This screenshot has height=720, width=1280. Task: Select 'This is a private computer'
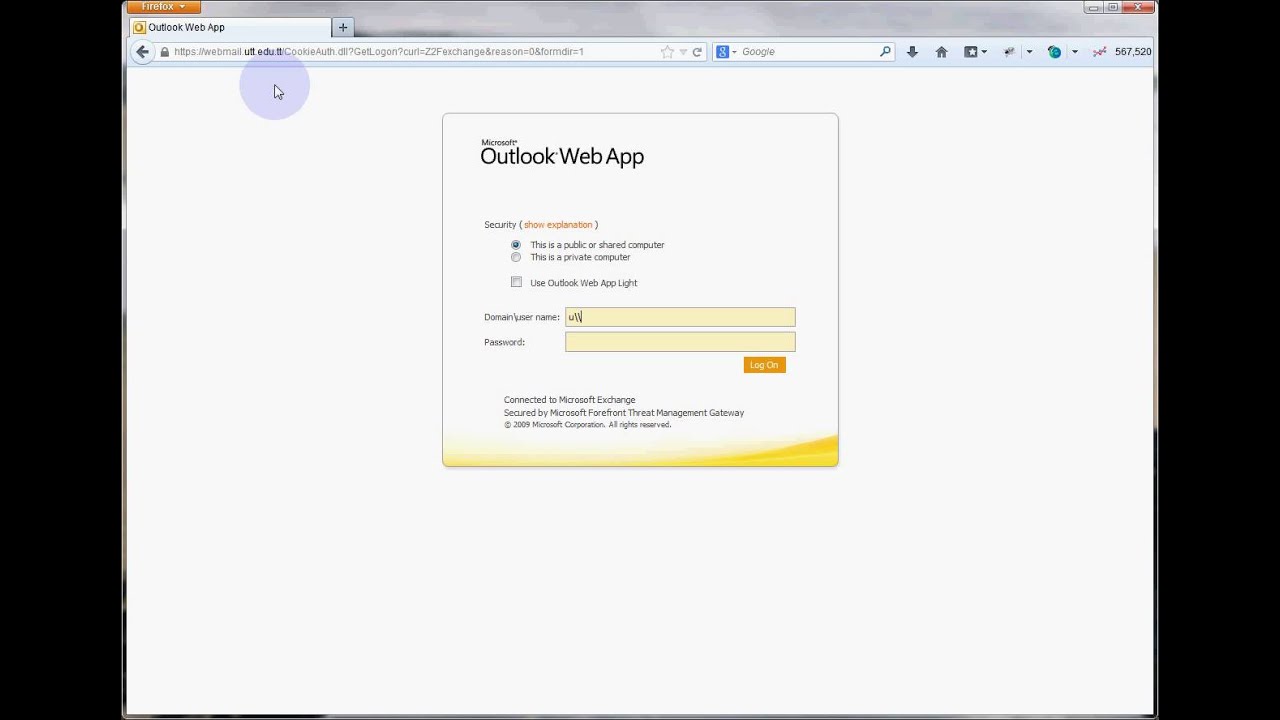516,257
